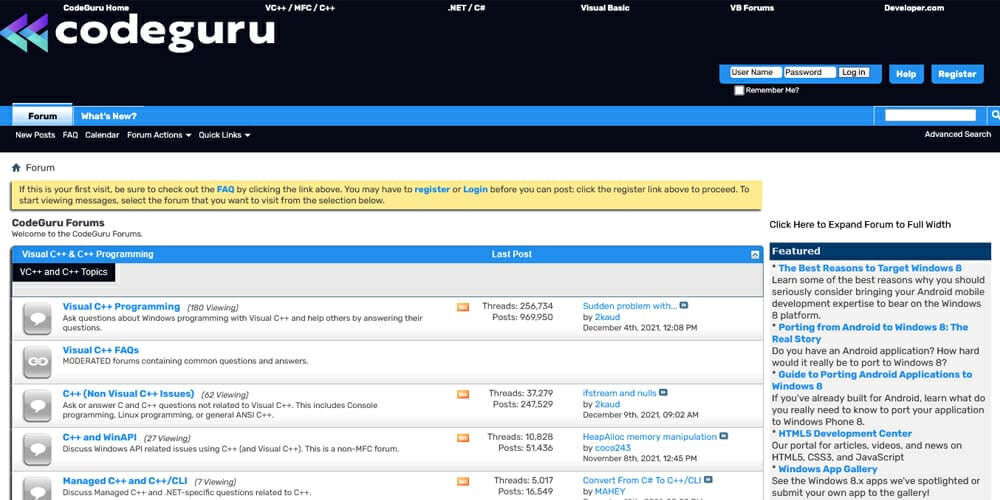Open VC++ / MFC / C++ top link
This screenshot has width=1000, height=500.
pos(300,8)
